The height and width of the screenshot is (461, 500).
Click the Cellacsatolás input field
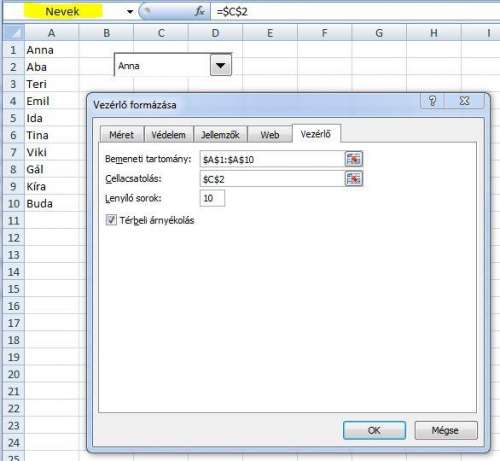pos(272,179)
